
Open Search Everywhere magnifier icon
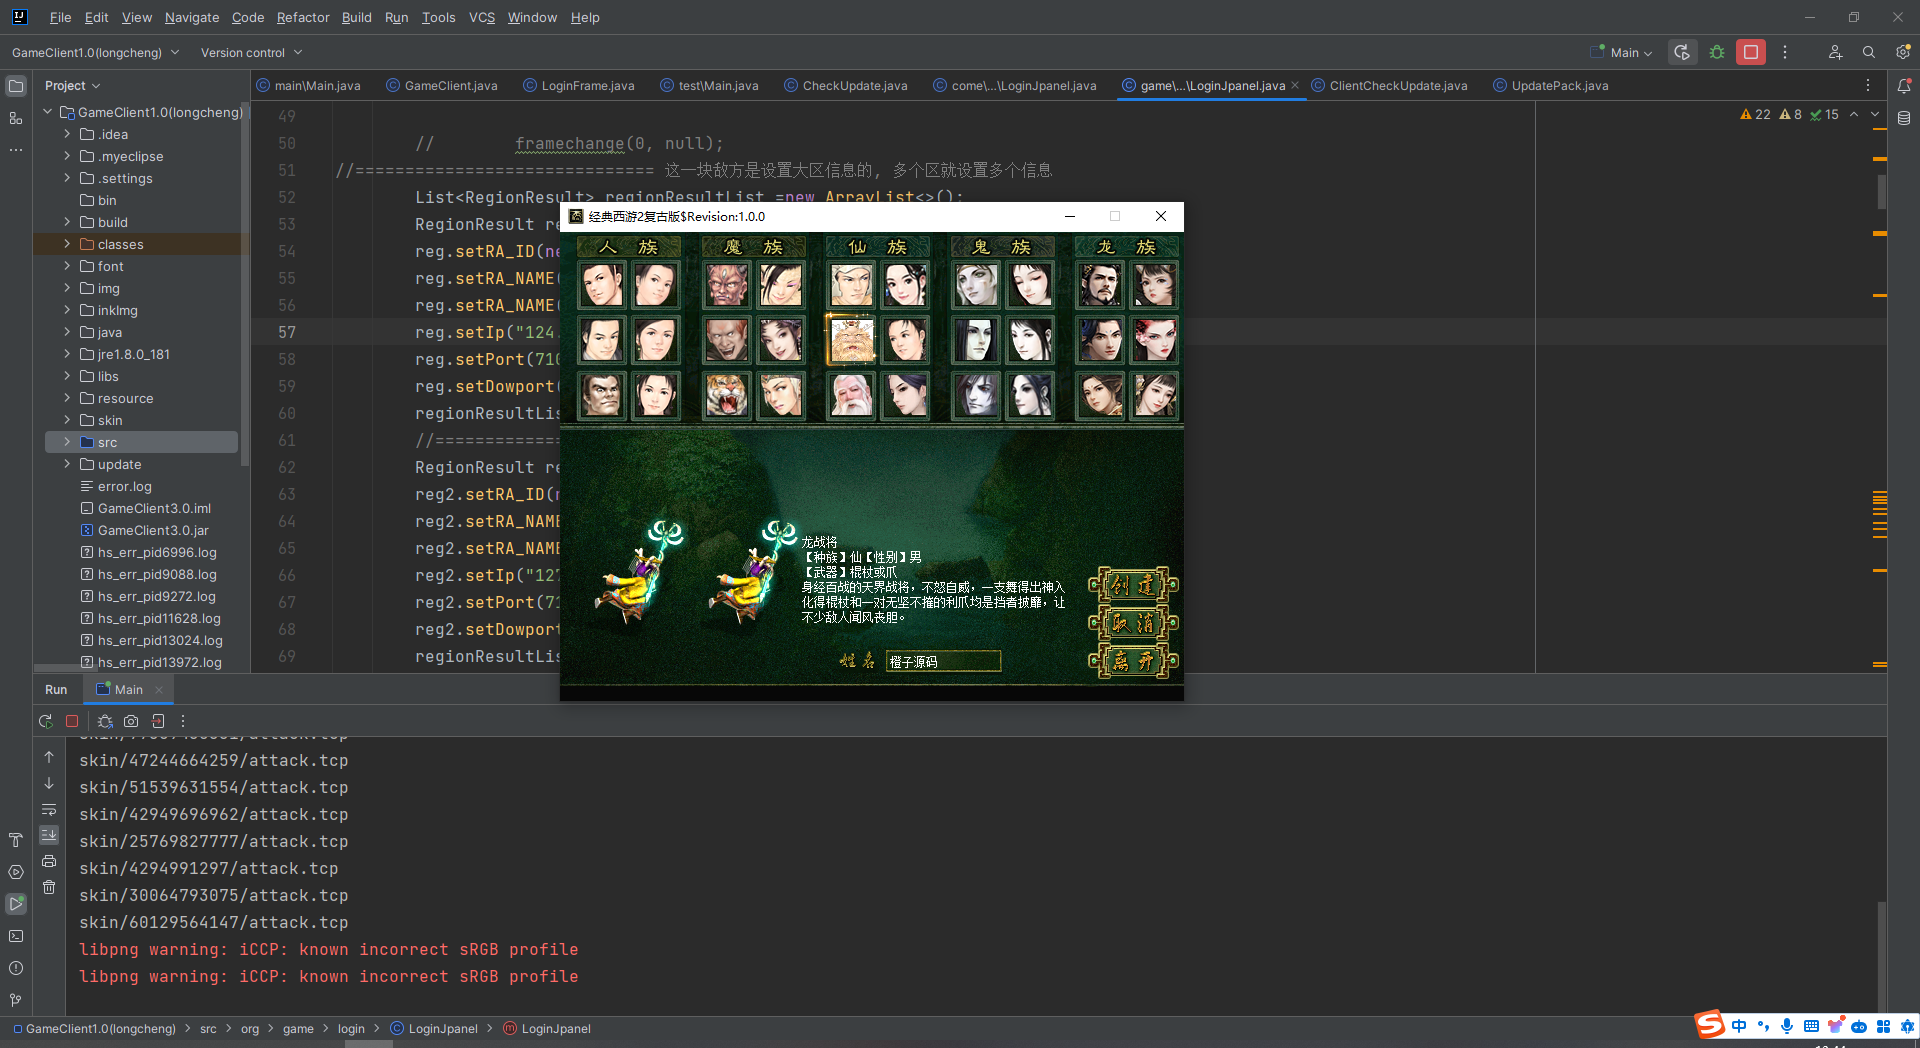click(x=1868, y=52)
